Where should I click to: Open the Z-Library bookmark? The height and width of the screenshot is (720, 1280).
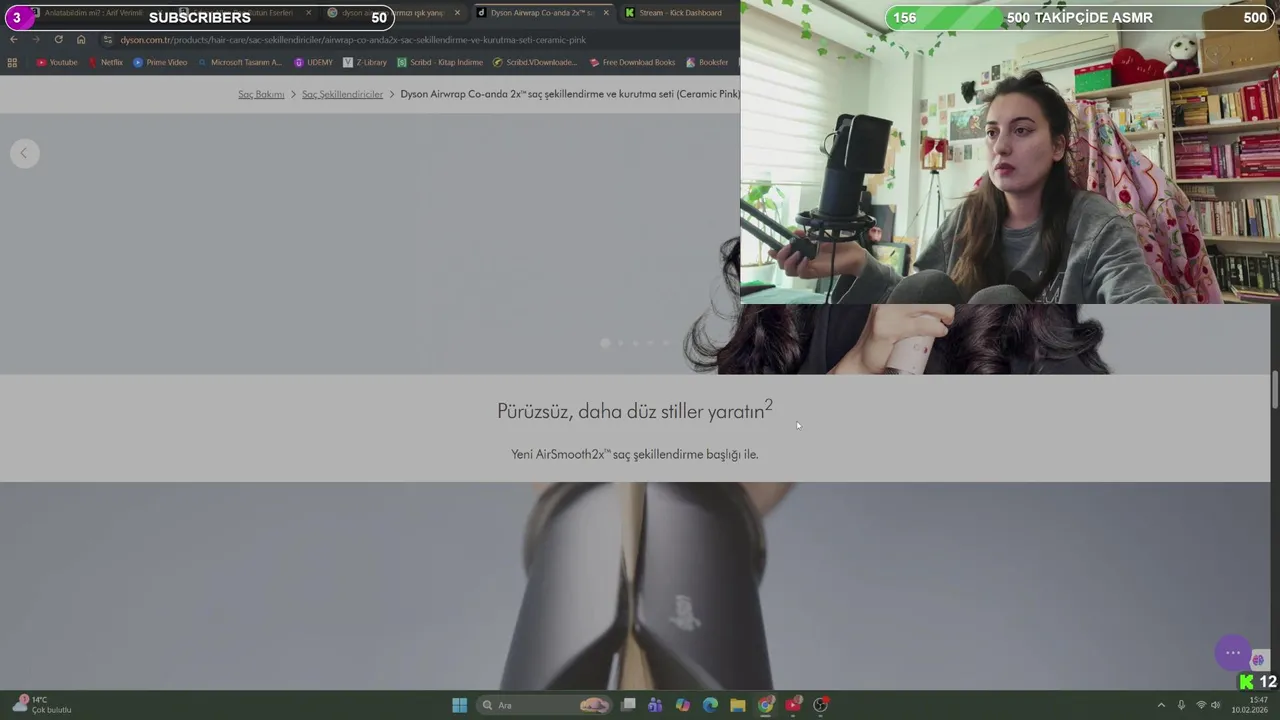[365, 62]
